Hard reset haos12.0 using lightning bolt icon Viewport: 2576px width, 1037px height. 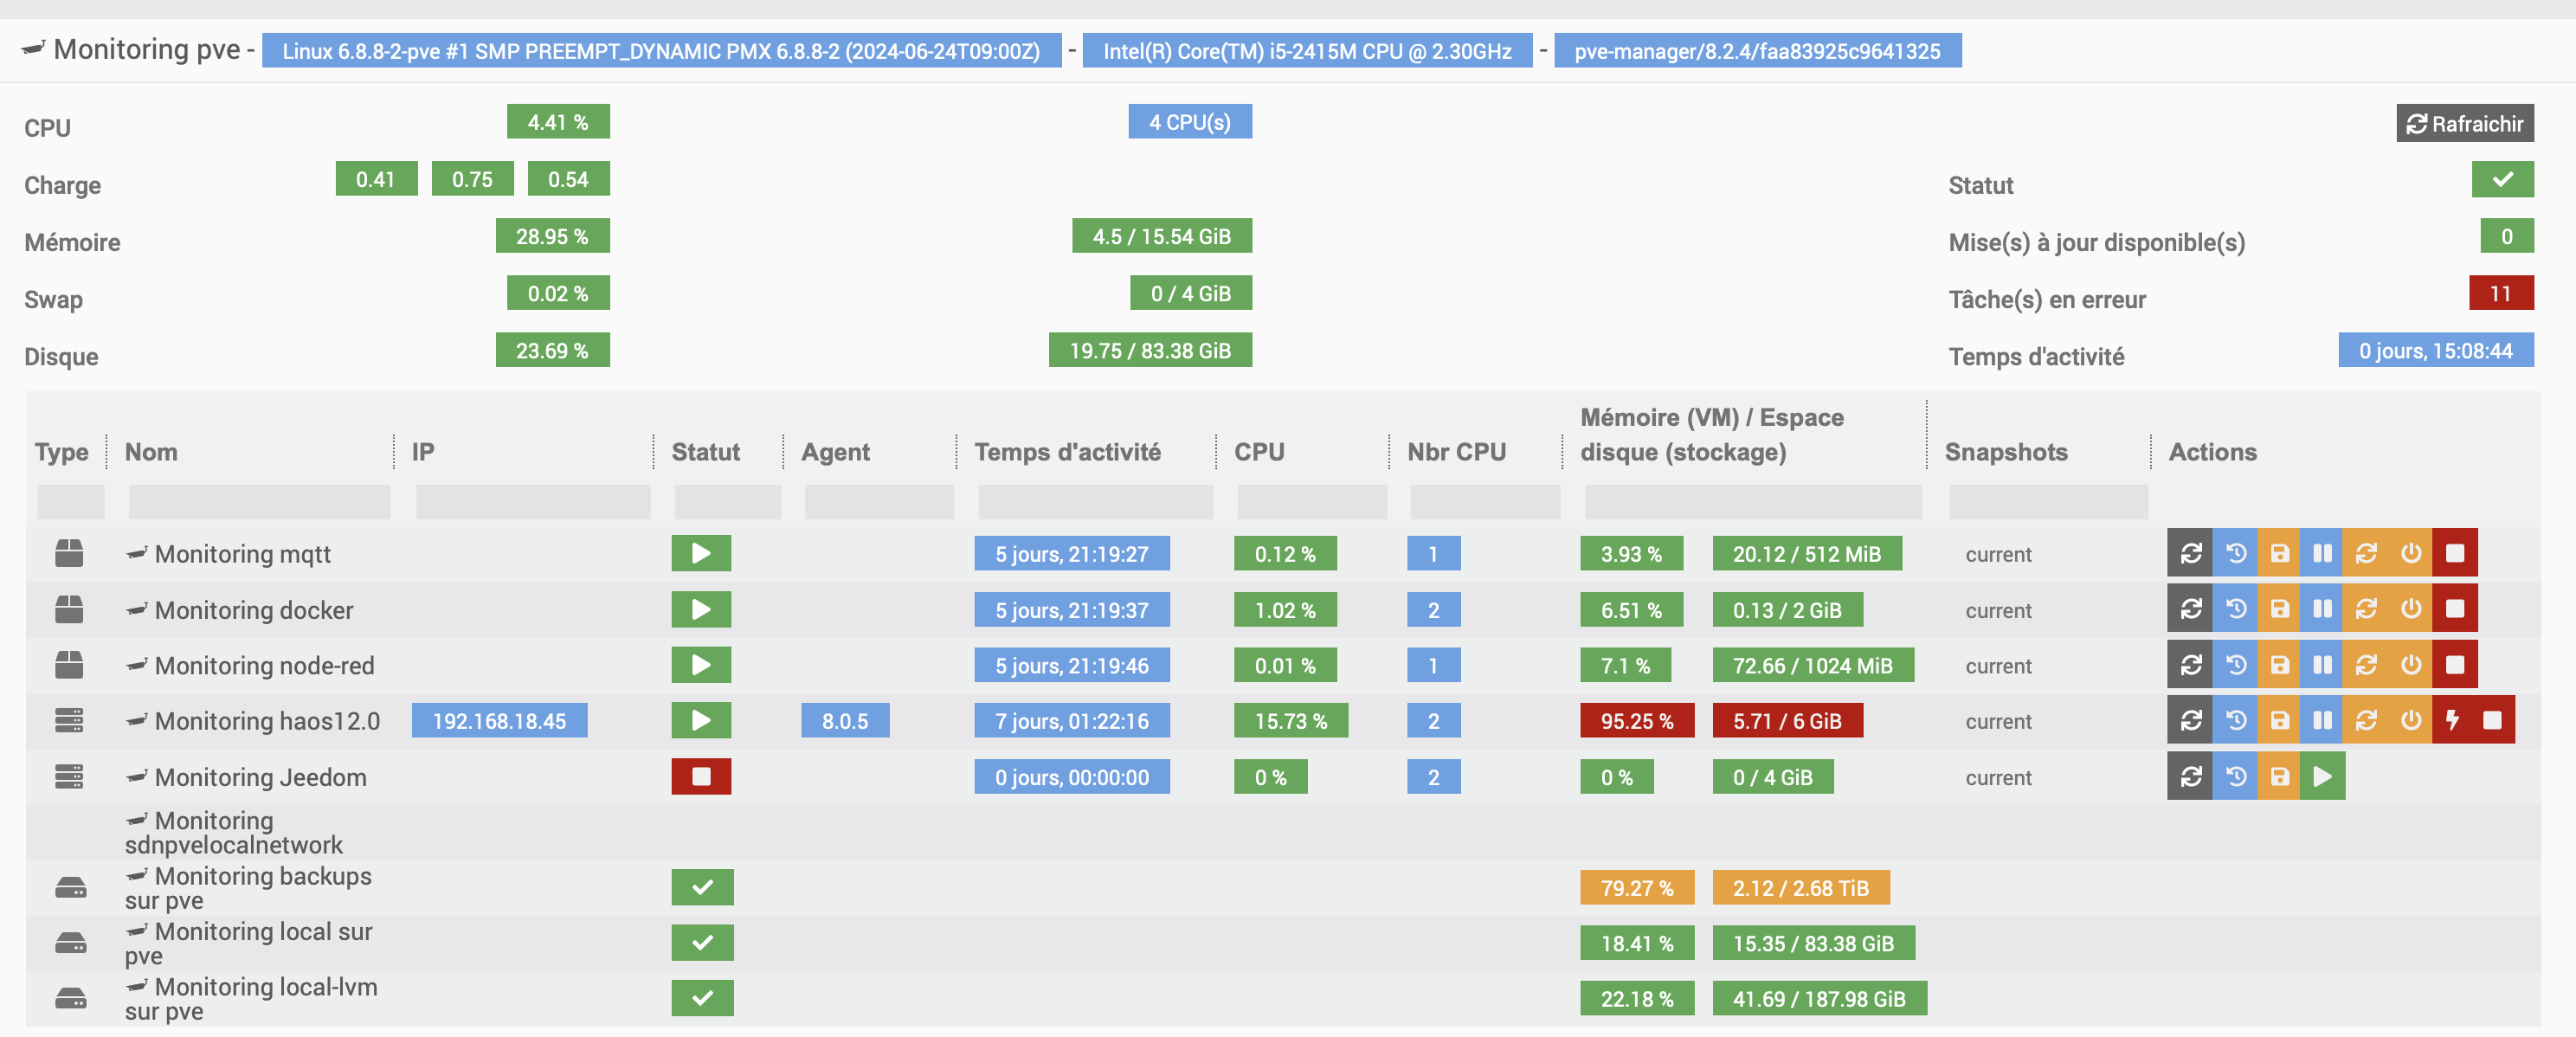pos(2452,720)
